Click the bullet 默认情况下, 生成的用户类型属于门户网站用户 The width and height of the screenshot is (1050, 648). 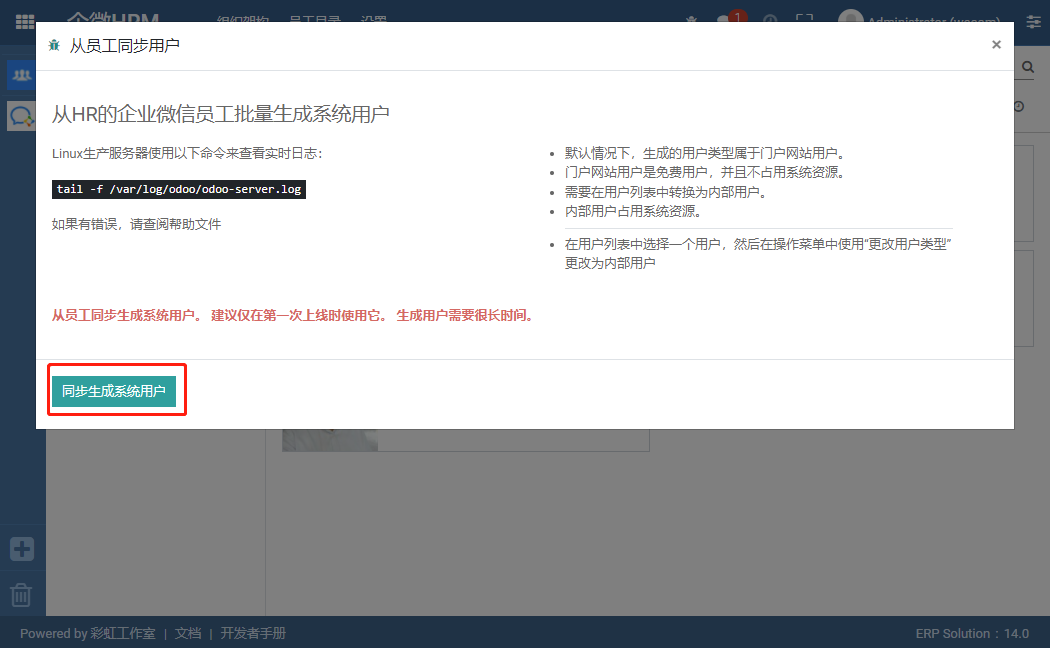pos(705,153)
